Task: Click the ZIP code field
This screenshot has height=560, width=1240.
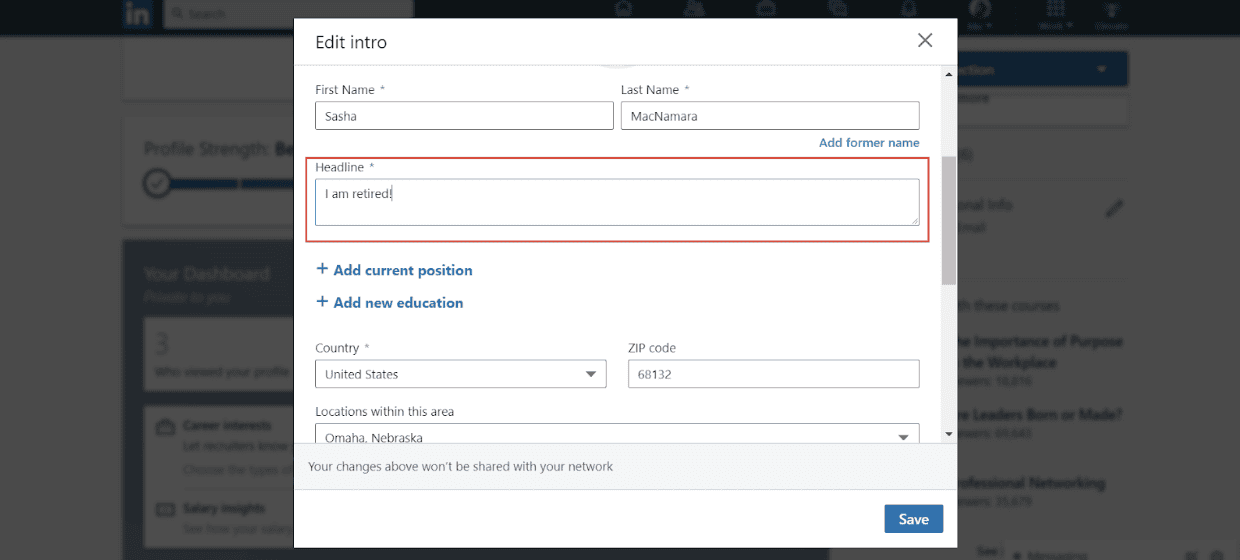Action: point(773,374)
